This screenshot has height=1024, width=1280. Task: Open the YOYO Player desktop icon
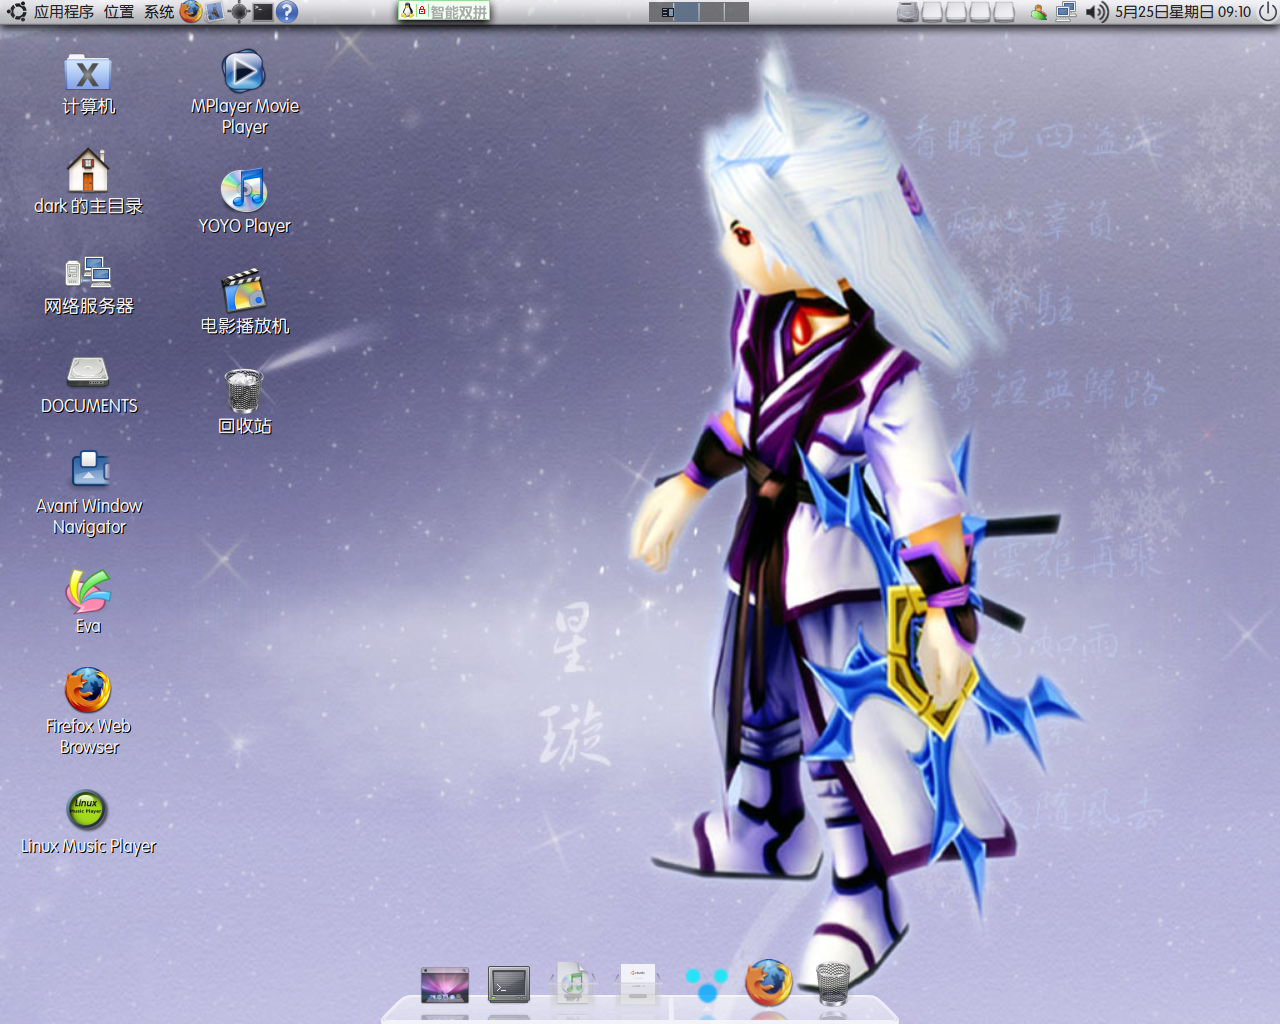coord(244,201)
